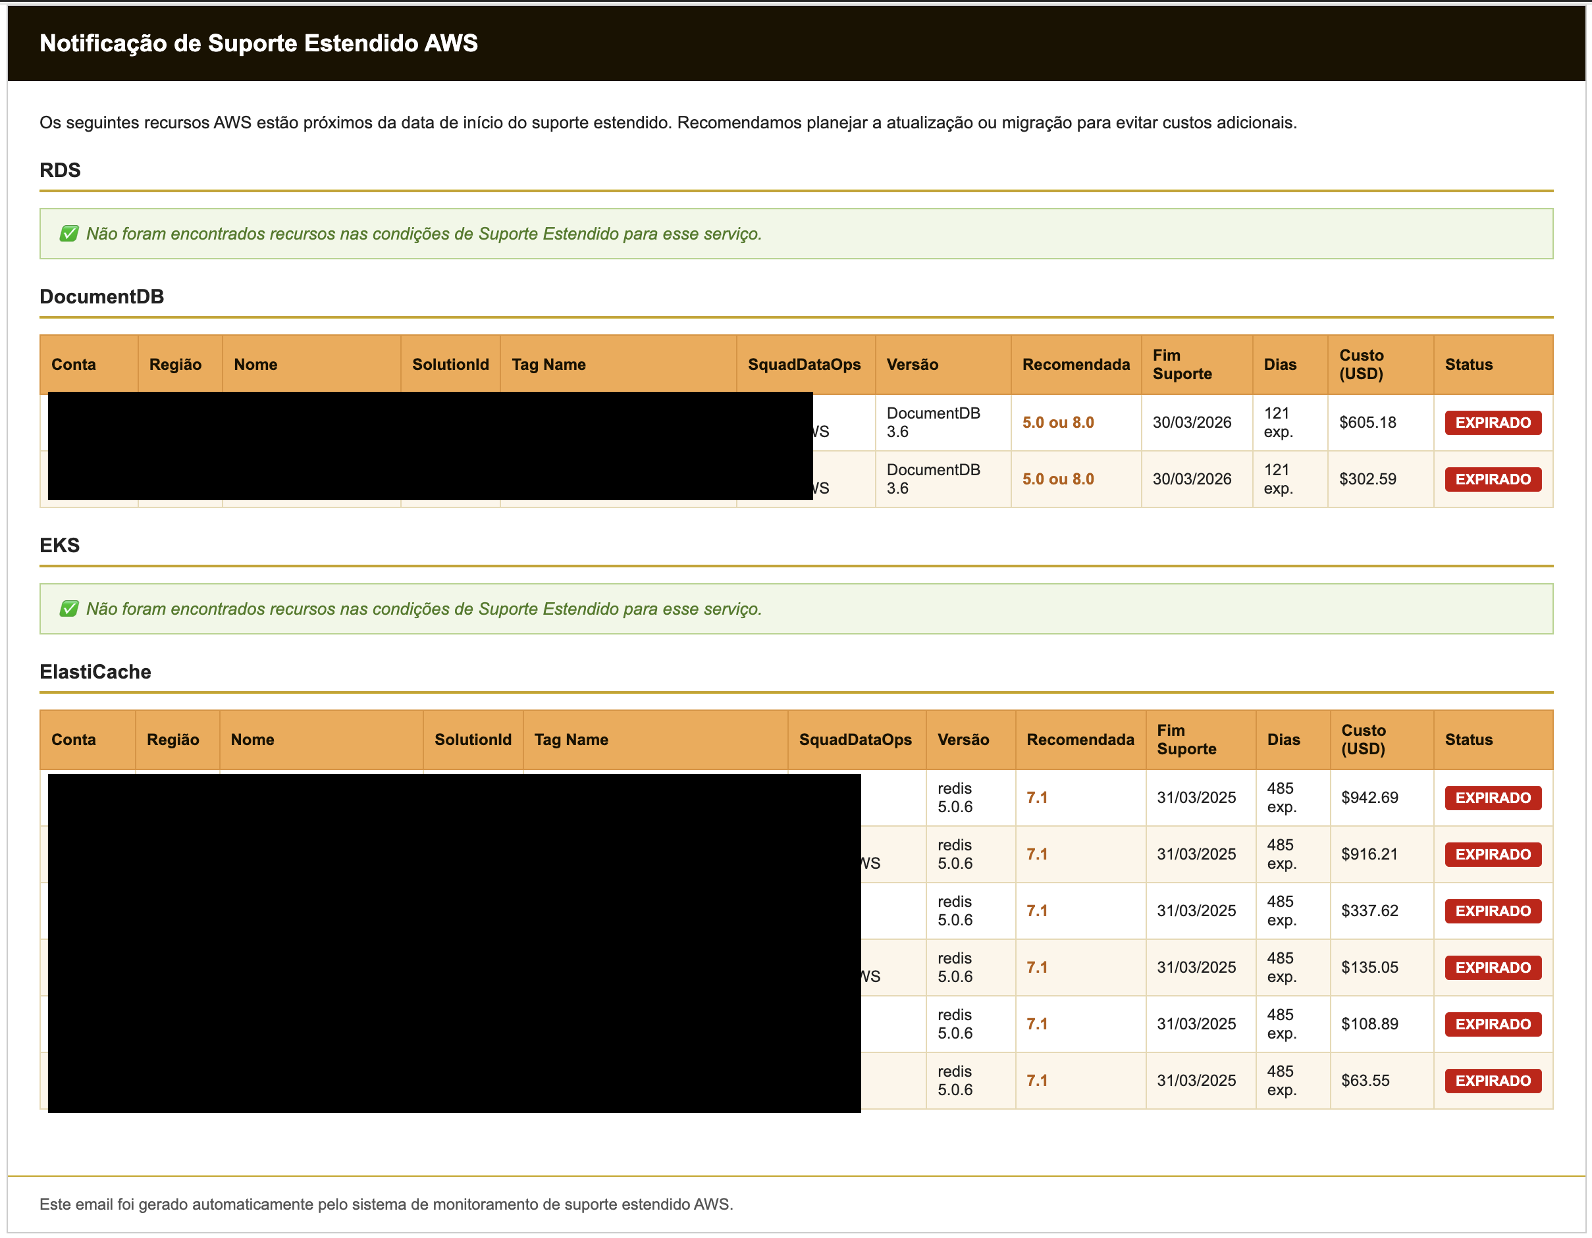Click the EXPIRADO badge in the $108.89 row

[x=1493, y=1024]
